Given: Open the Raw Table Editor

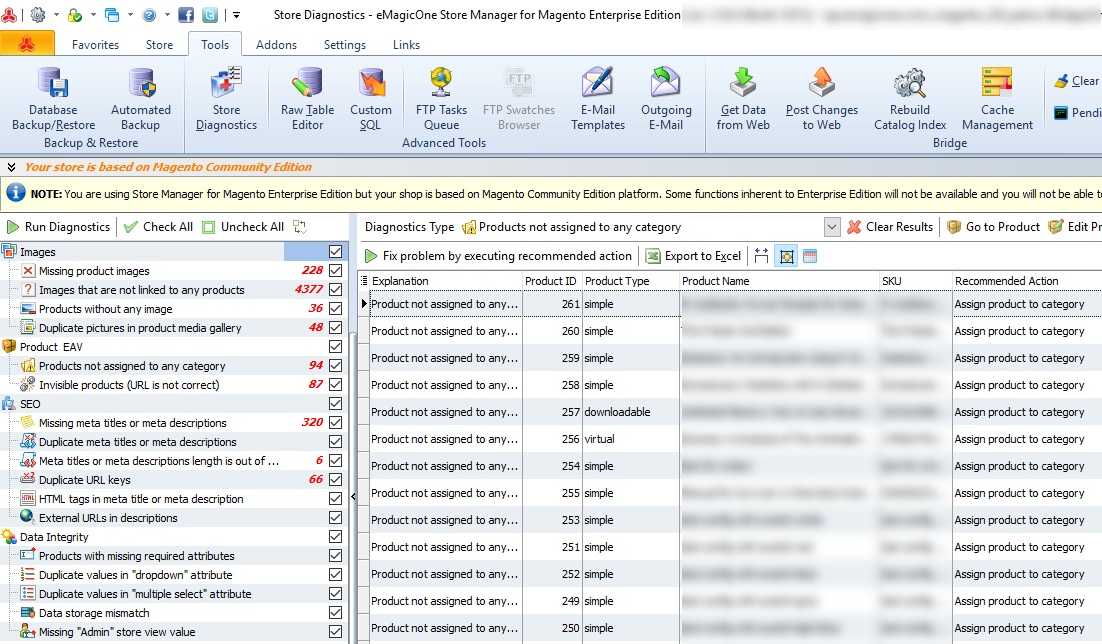Looking at the screenshot, I should (x=307, y=98).
